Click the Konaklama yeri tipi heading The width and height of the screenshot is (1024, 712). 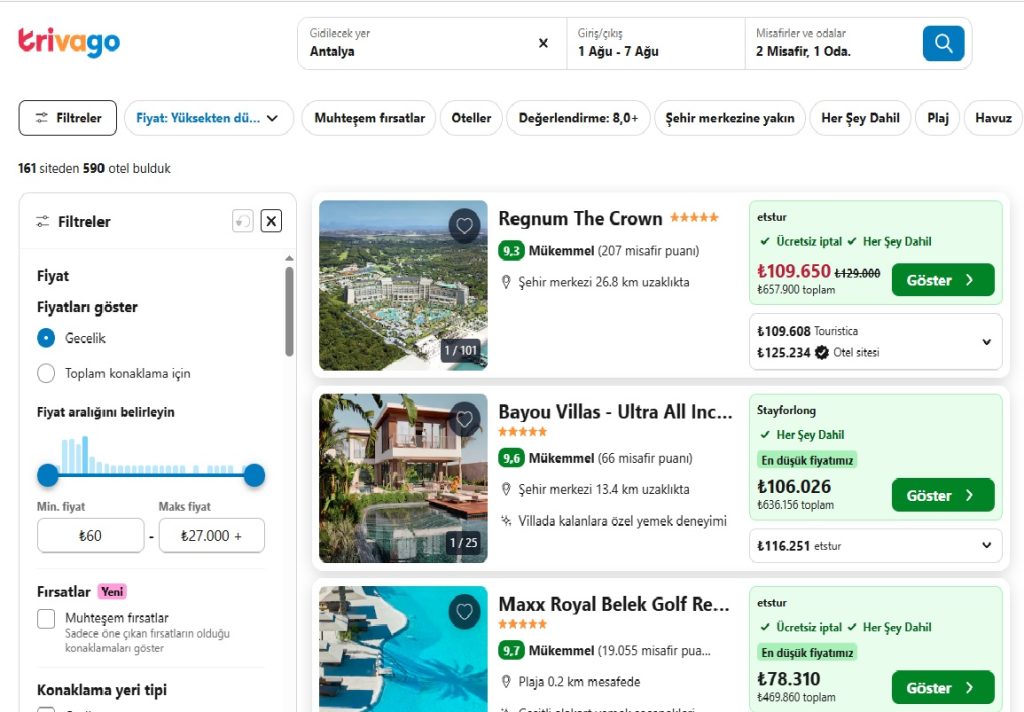click(102, 690)
